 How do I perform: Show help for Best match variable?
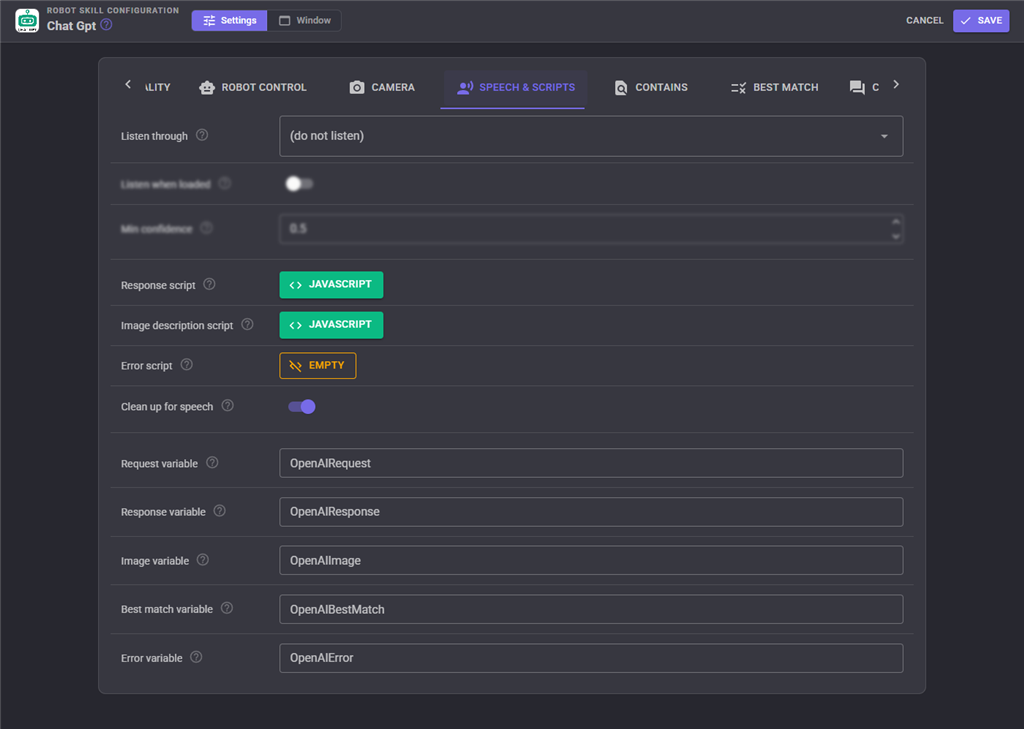(227, 608)
